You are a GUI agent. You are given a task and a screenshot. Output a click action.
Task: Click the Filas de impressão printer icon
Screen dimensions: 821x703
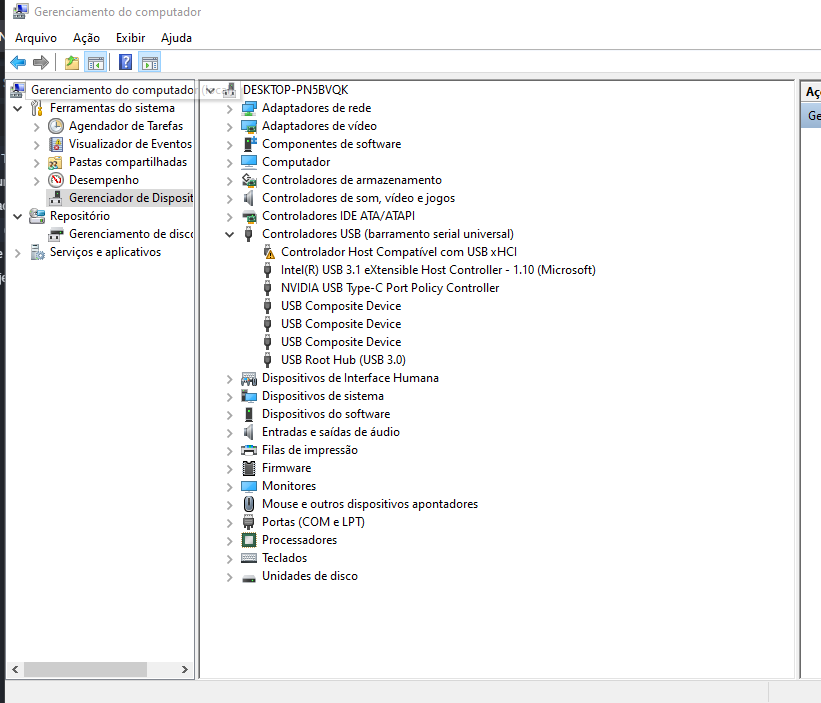(x=249, y=450)
